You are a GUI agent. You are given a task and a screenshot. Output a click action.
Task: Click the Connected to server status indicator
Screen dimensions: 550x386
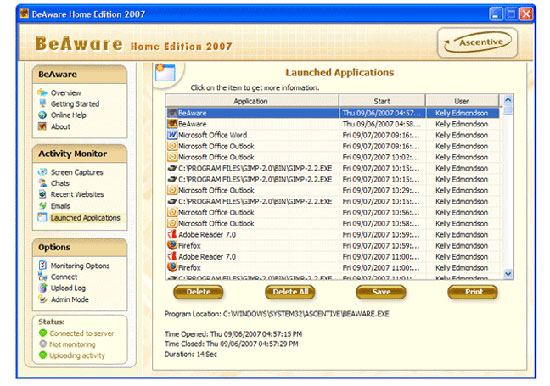43,333
